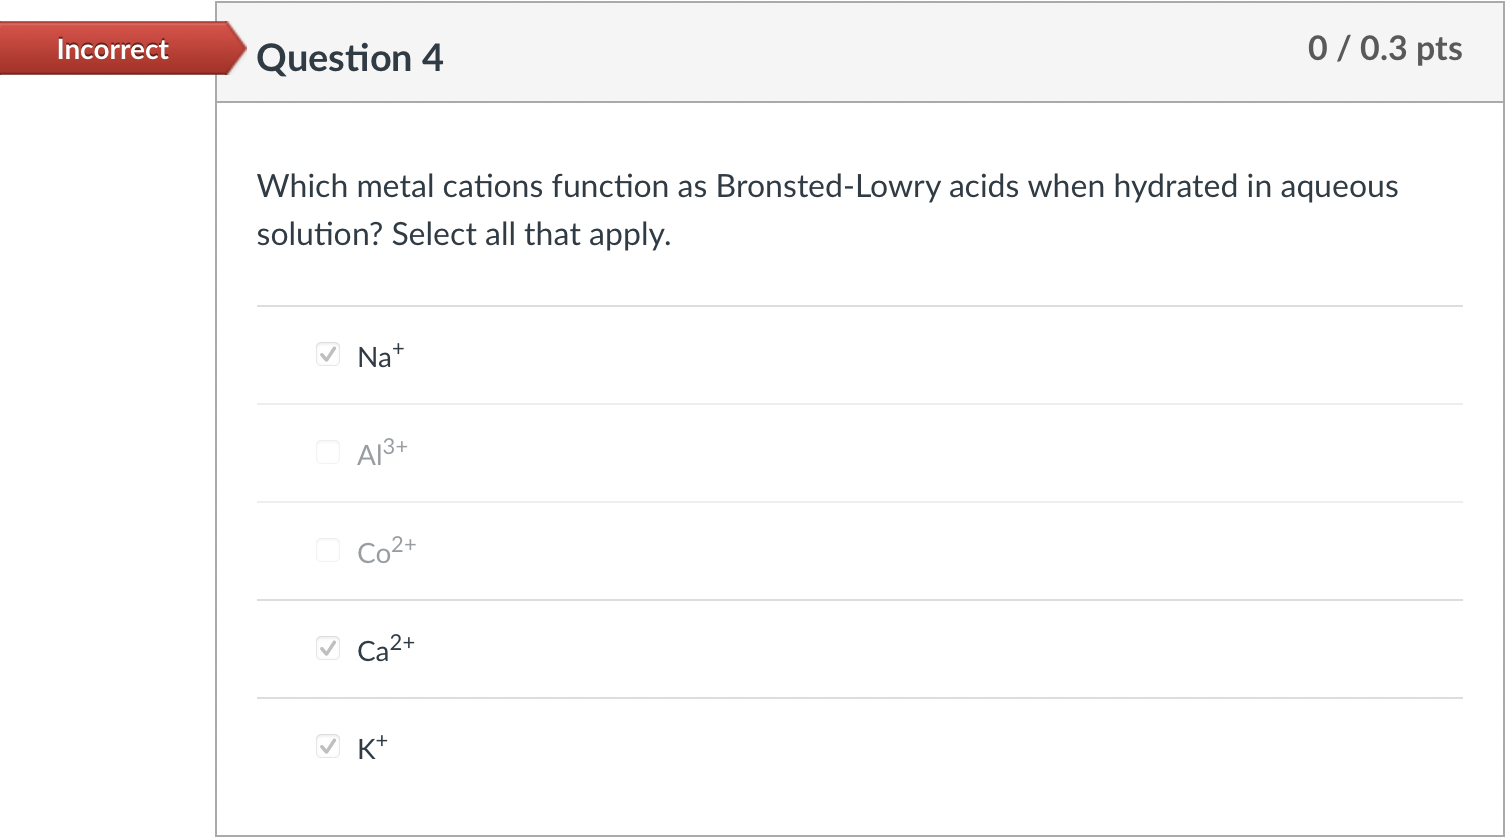Click inside the answer options area
The image size is (1508, 840).
coord(860,550)
